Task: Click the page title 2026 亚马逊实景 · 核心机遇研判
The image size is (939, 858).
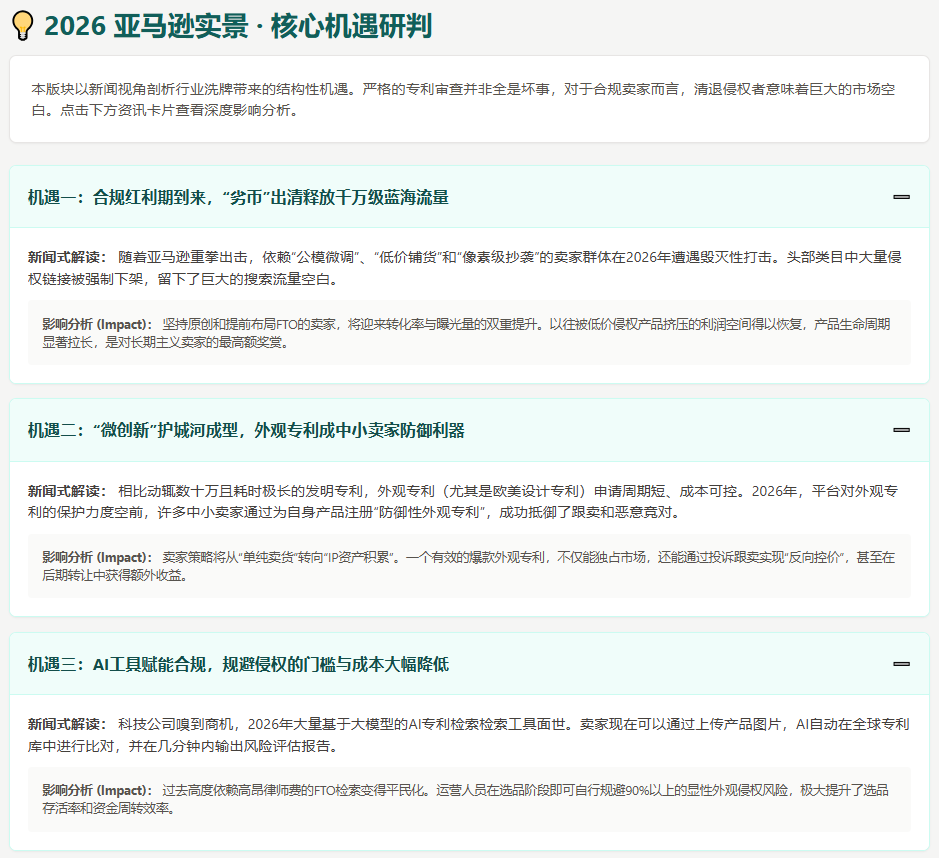Action: coord(238,26)
